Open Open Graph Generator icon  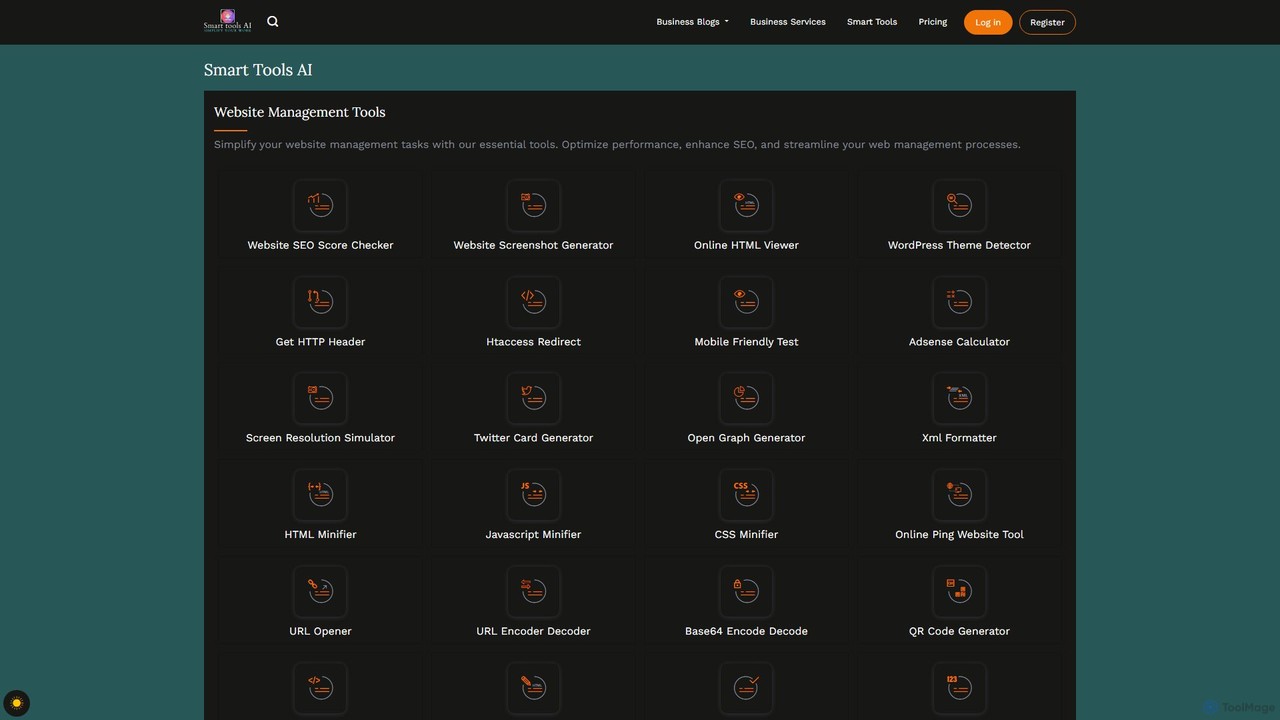(746, 398)
